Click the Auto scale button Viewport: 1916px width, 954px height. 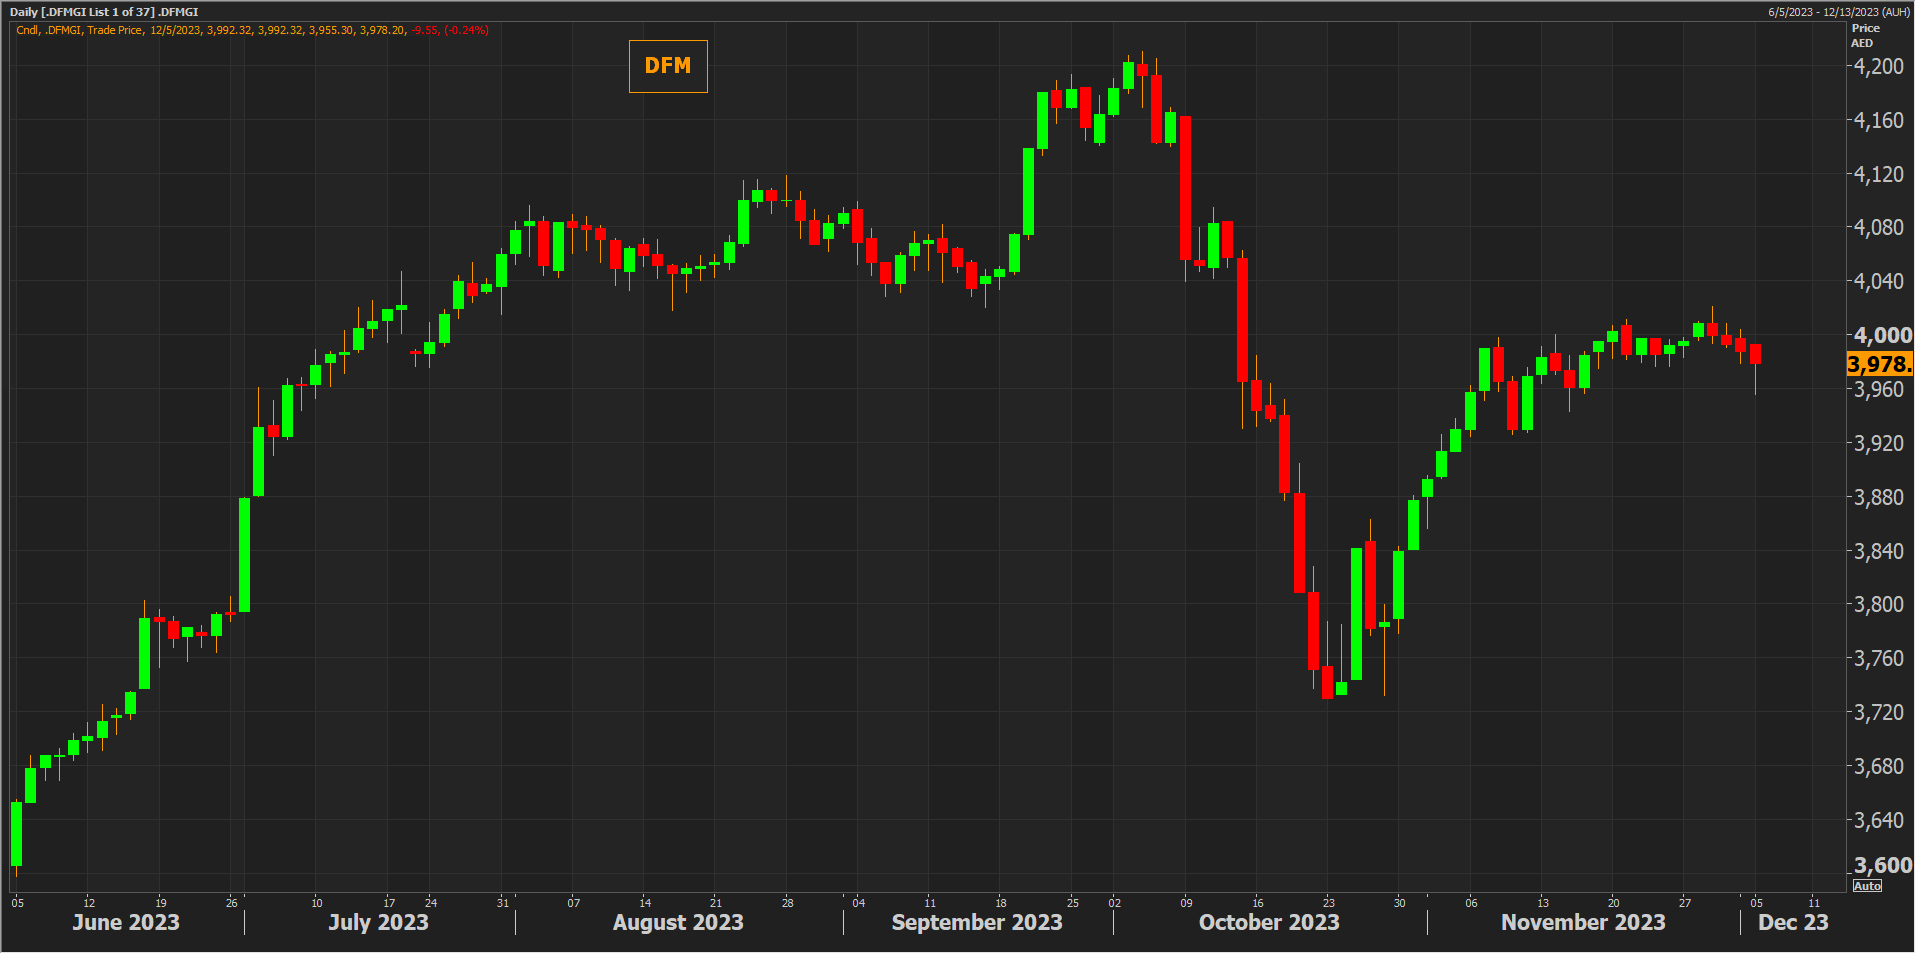pyautogui.click(x=1866, y=886)
